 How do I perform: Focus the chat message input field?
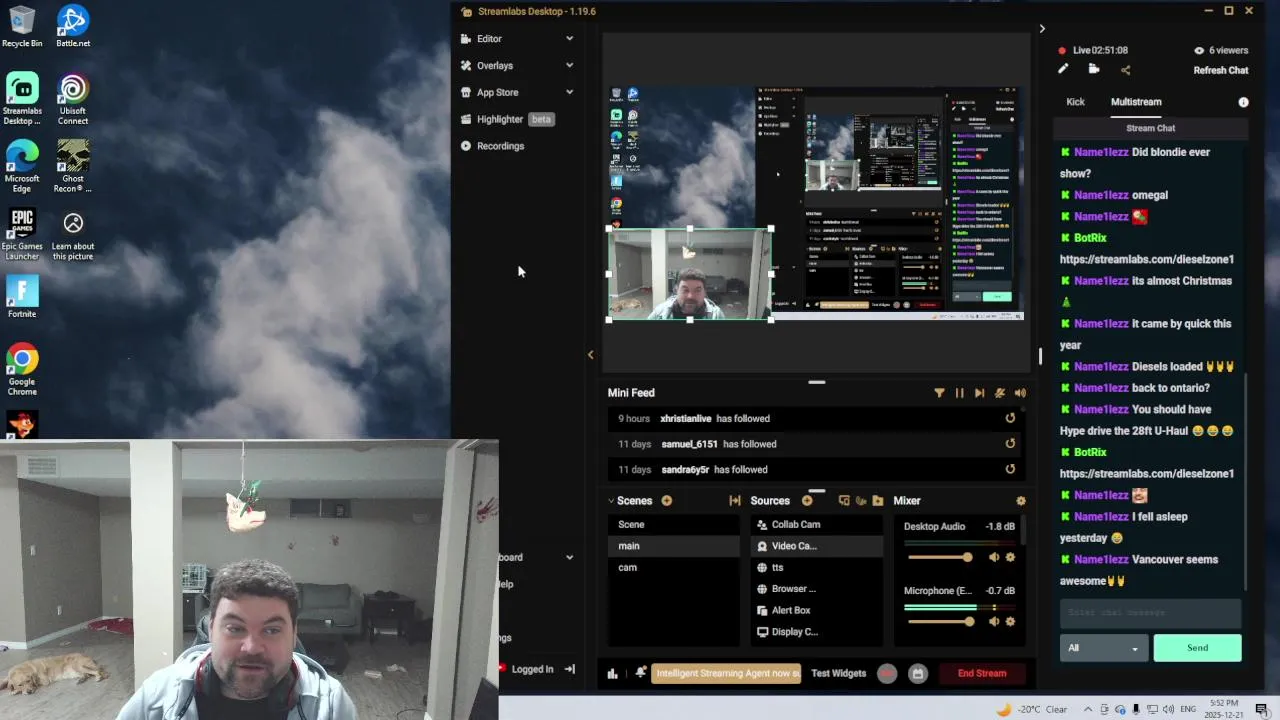1150,612
